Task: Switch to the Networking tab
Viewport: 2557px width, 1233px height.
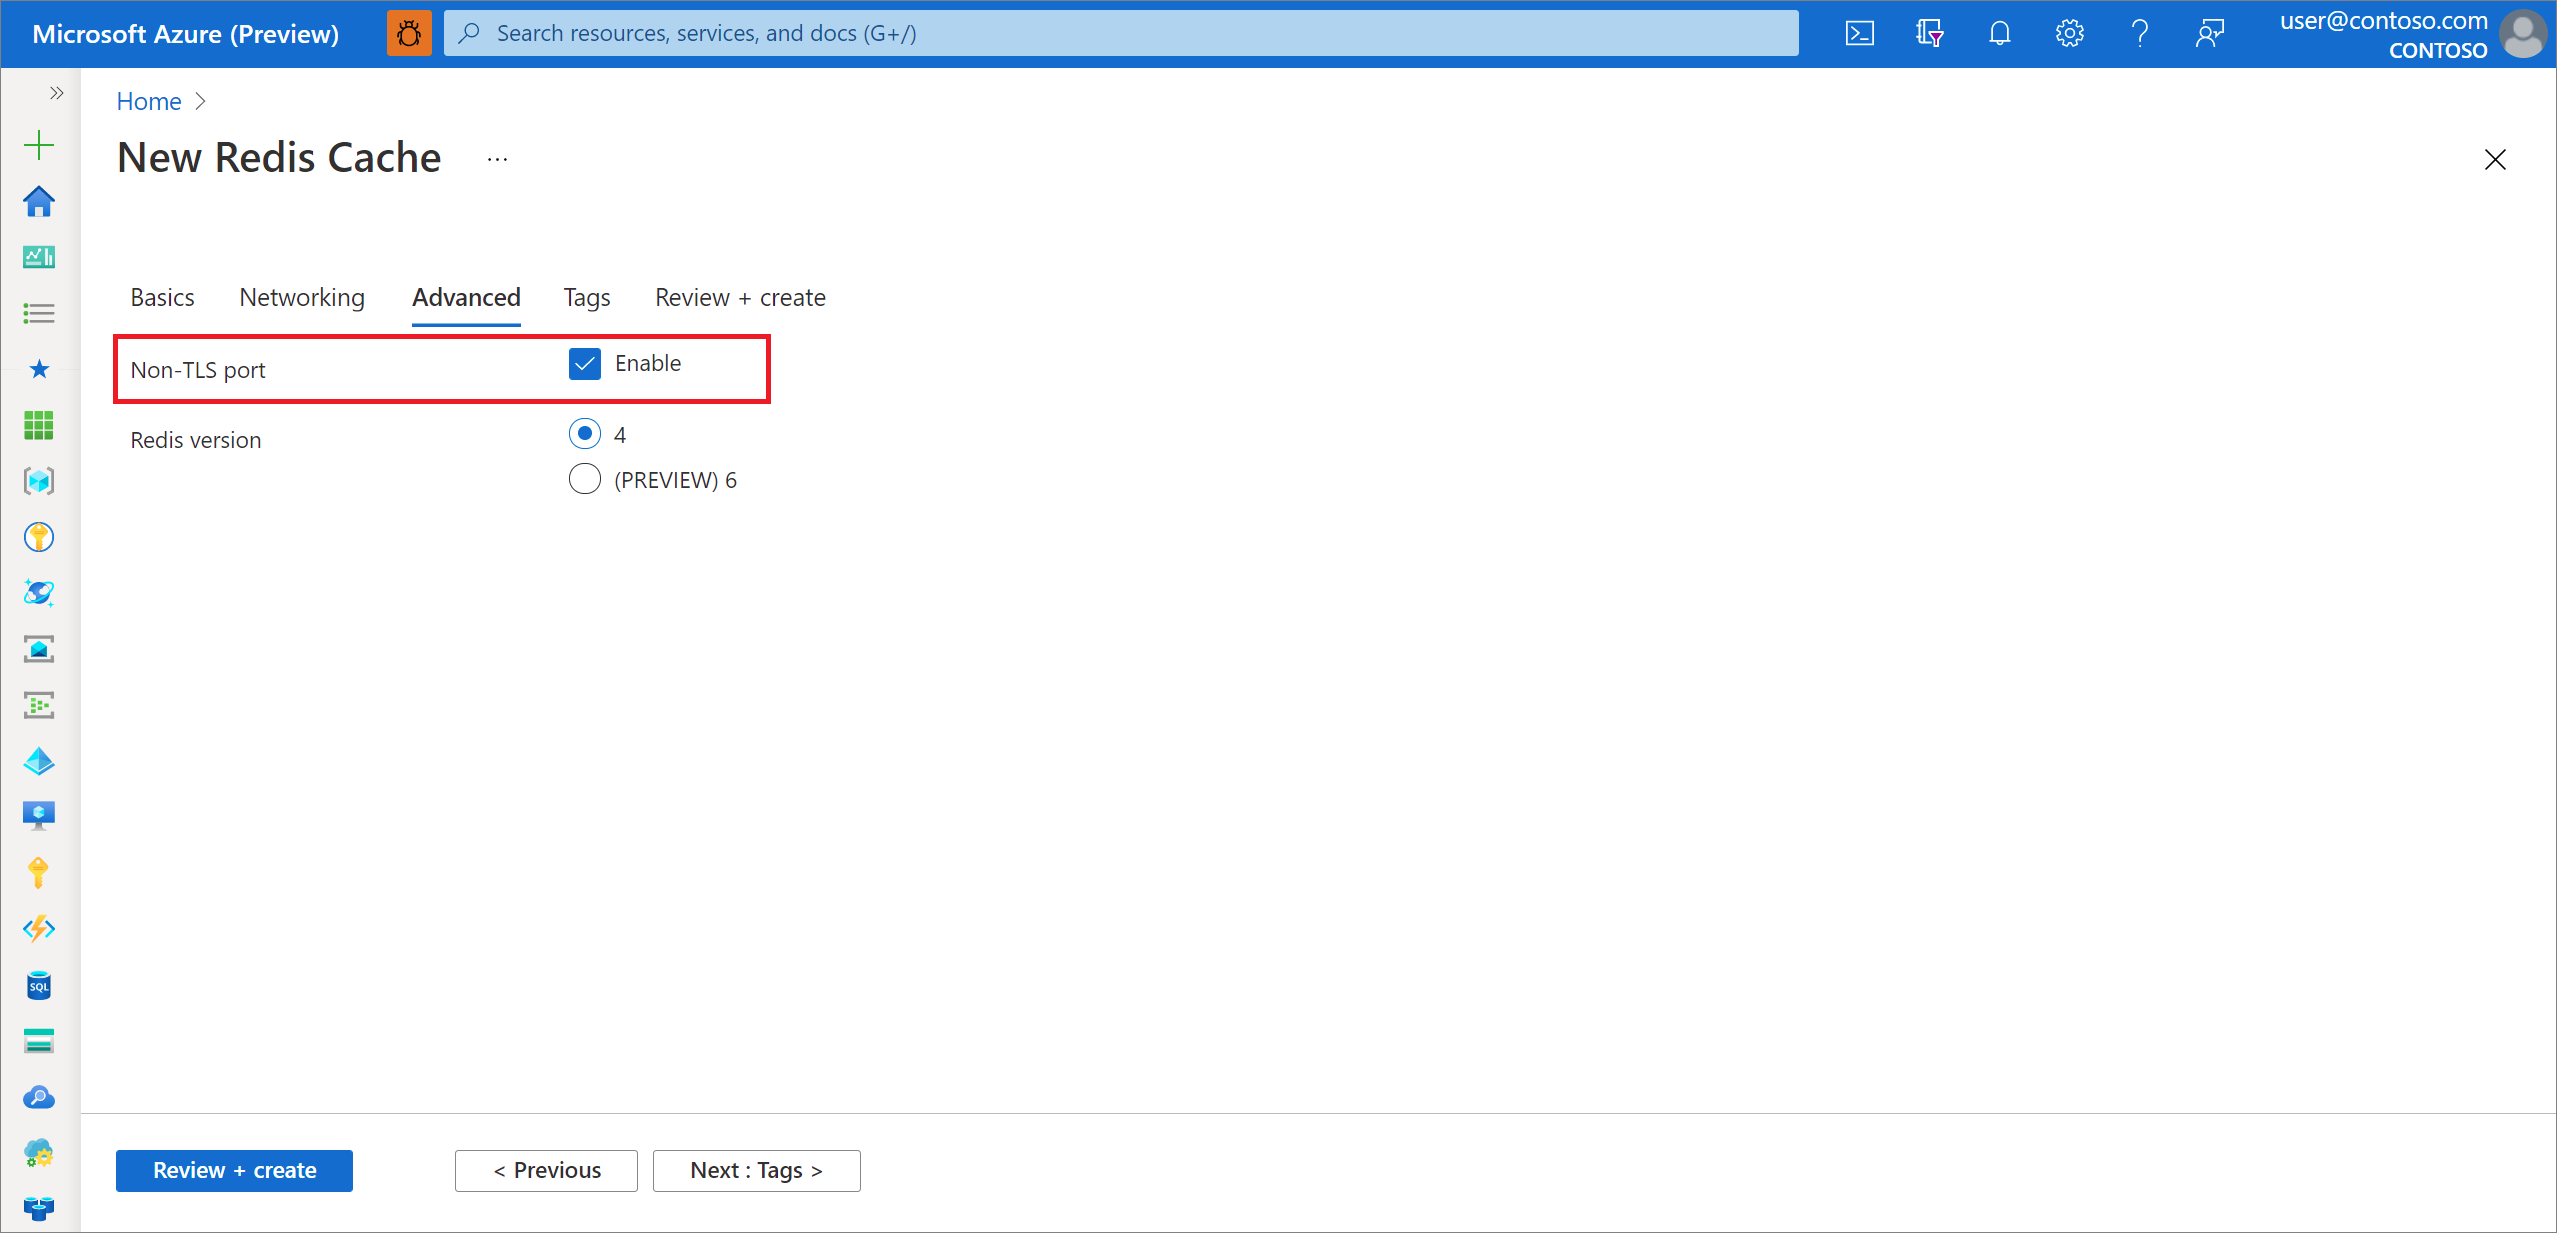Action: coord(301,297)
